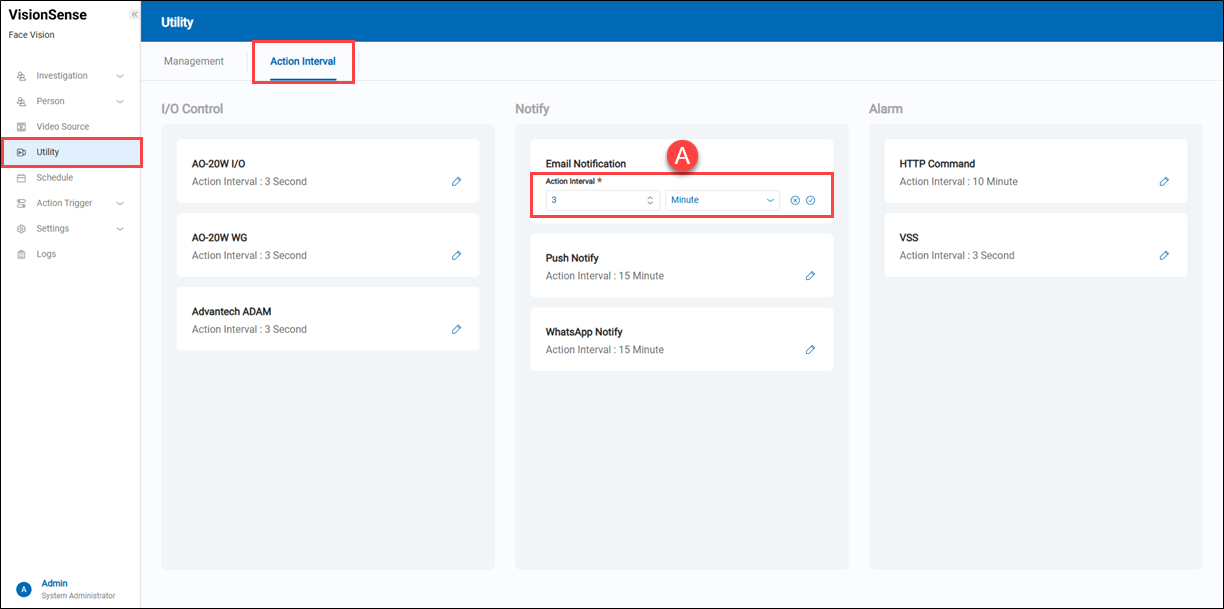Viewport: 1224px width, 609px height.
Task: Click edit pencil for AO-20W WG
Action: click(x=456, y=256)
